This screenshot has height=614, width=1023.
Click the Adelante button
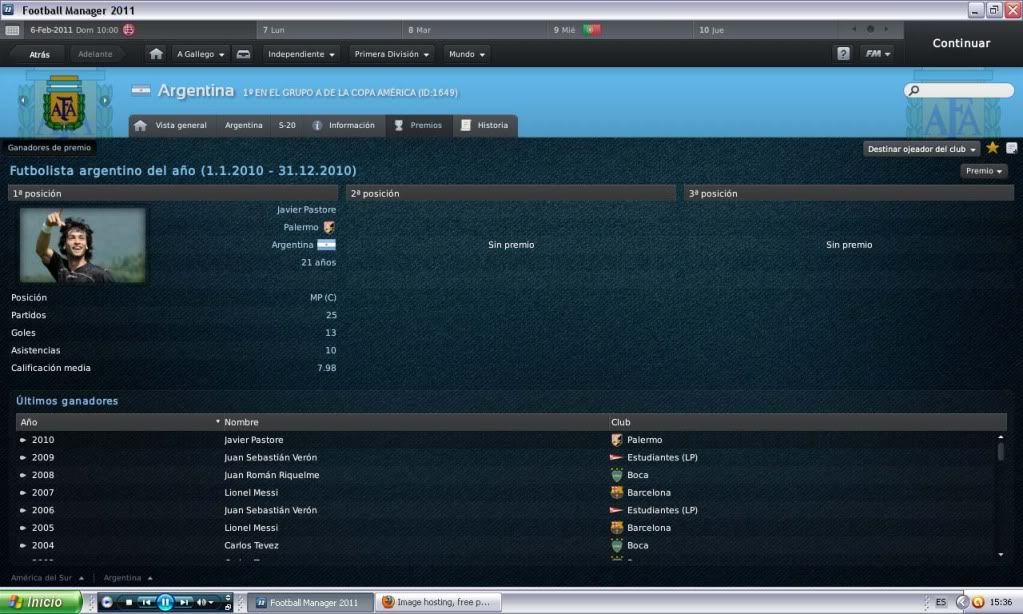[x=95, y=54]
